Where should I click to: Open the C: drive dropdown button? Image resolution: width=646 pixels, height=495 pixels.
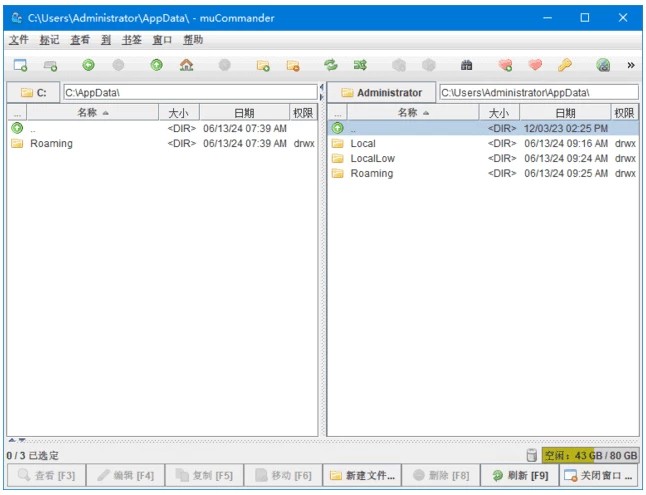pyautogui.click(x=33, y=92)
